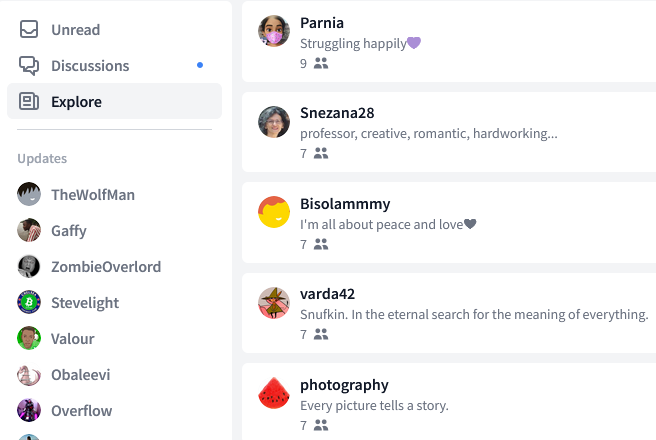Go to Valour updates
The width and height of the screenshot is (656, 440).
click(x=56, y=338)
